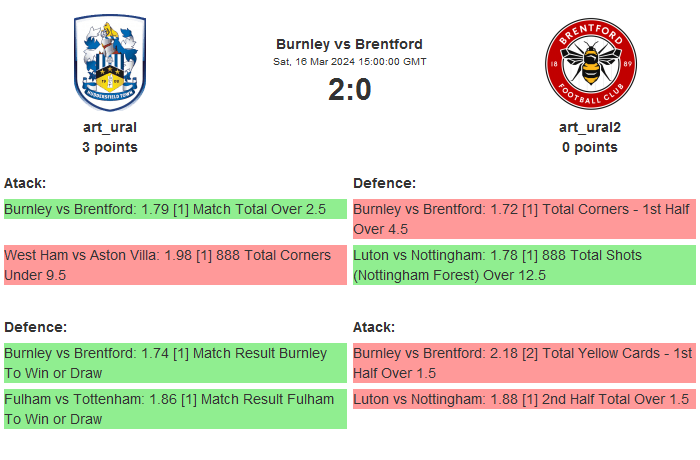Open the Total Yellow Cards 1st Half bet
700x460 pixels.
point(524,363)
